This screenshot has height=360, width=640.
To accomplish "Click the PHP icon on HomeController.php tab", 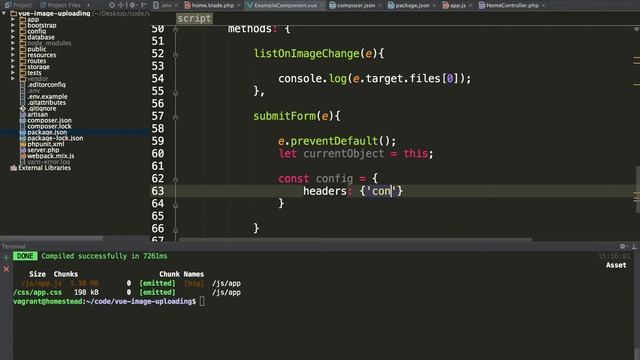I will coord(482,5).
